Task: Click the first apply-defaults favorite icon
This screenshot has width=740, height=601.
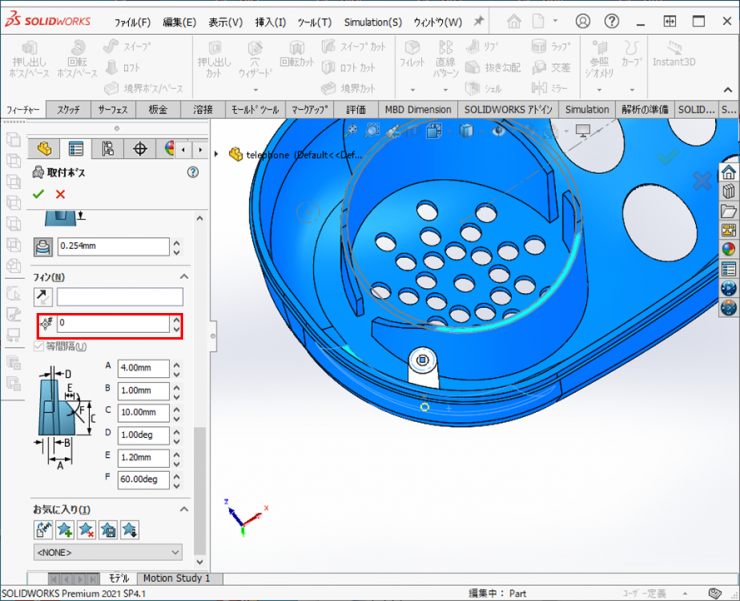Action: click(43, 529)
